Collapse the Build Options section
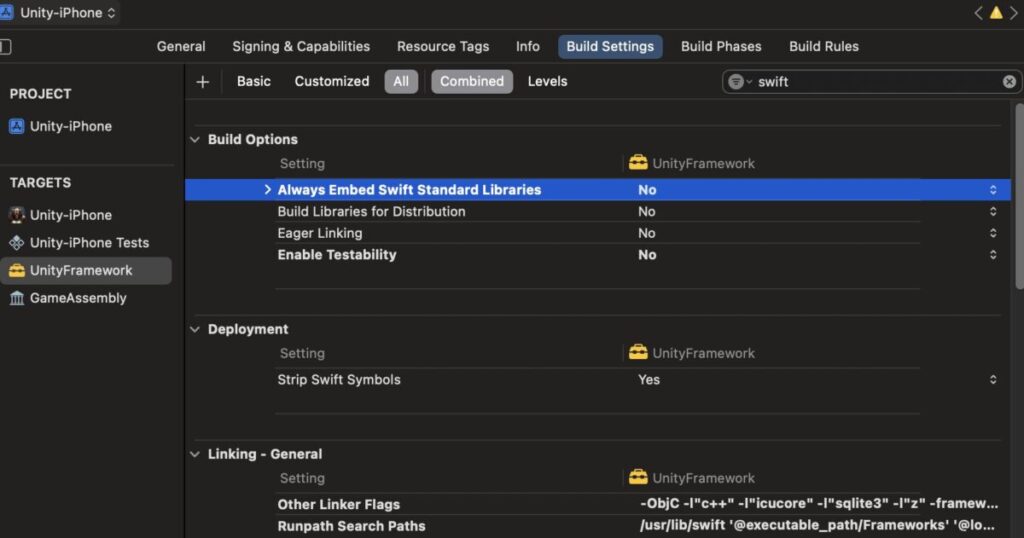The height and width of the screenshot is (538, 1024). 195,139
